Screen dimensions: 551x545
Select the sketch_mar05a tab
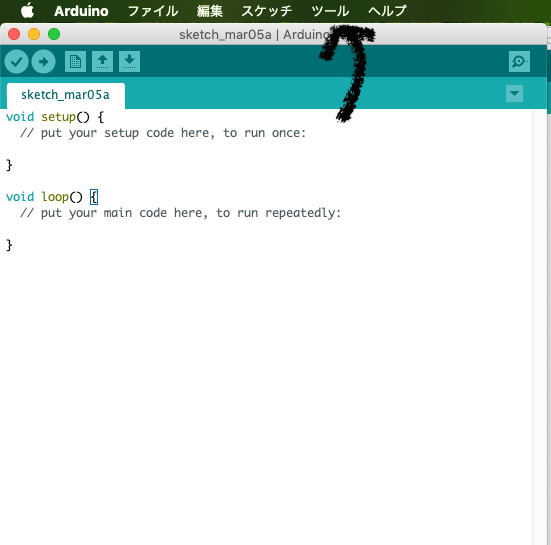tap(66, 95)
